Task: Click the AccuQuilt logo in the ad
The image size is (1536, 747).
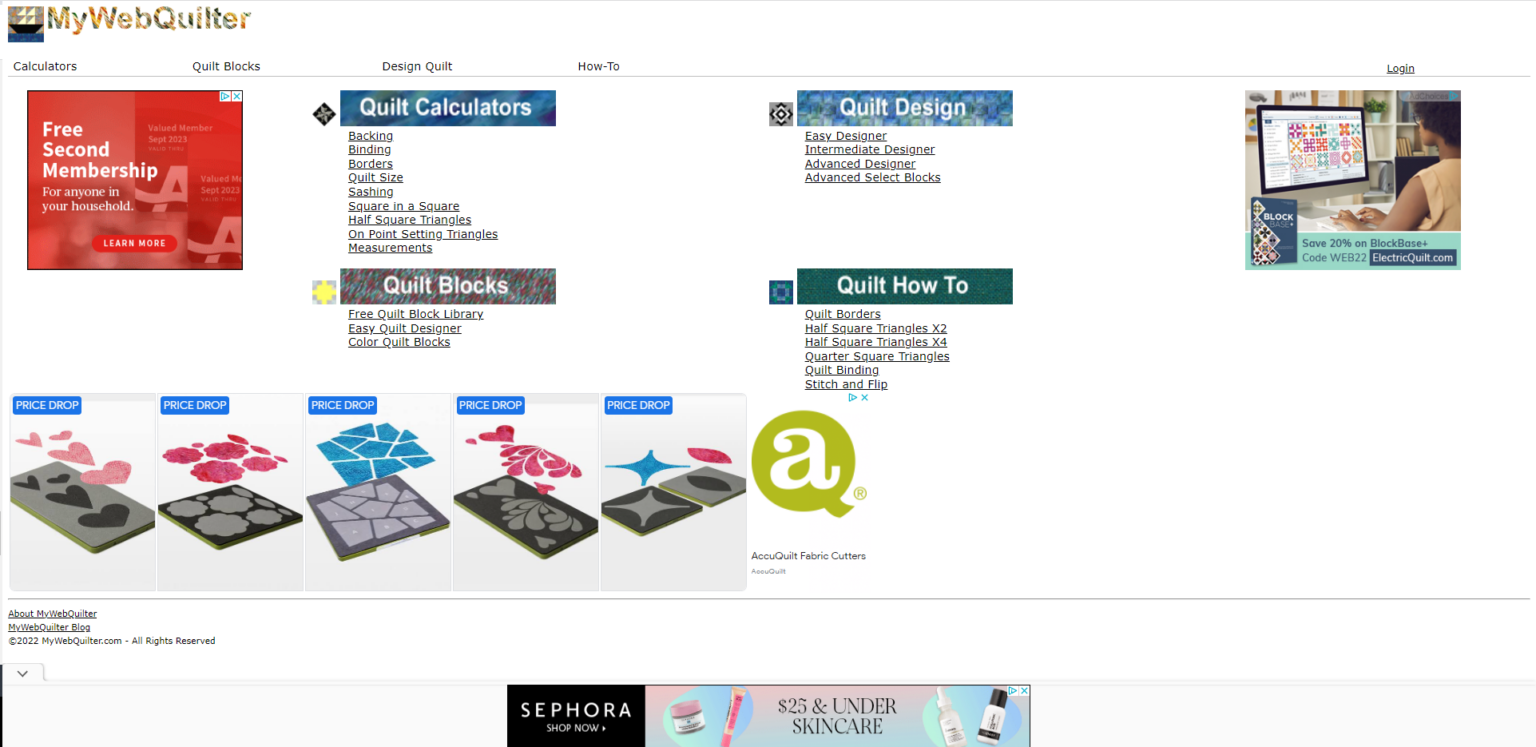Action: 808,464
